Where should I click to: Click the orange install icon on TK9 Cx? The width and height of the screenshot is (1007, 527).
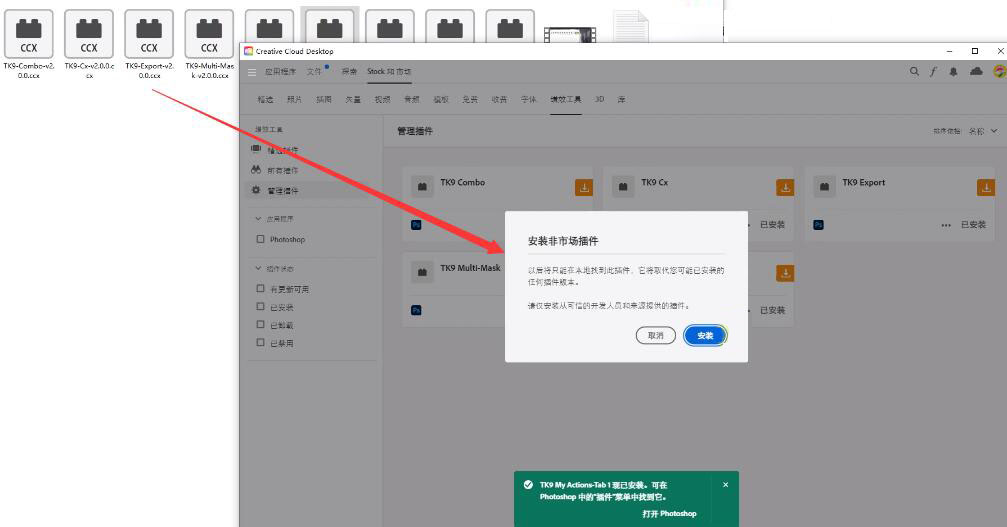[x=785, y=187]
